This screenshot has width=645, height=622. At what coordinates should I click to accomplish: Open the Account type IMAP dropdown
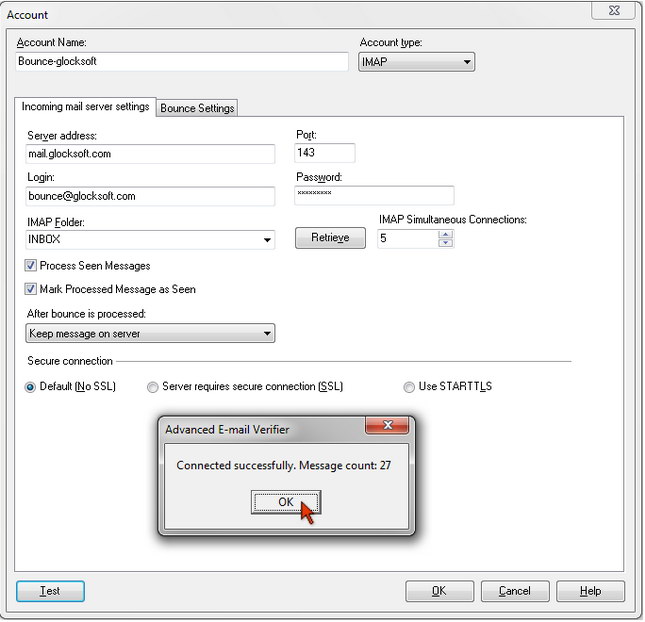click(416, 62)
